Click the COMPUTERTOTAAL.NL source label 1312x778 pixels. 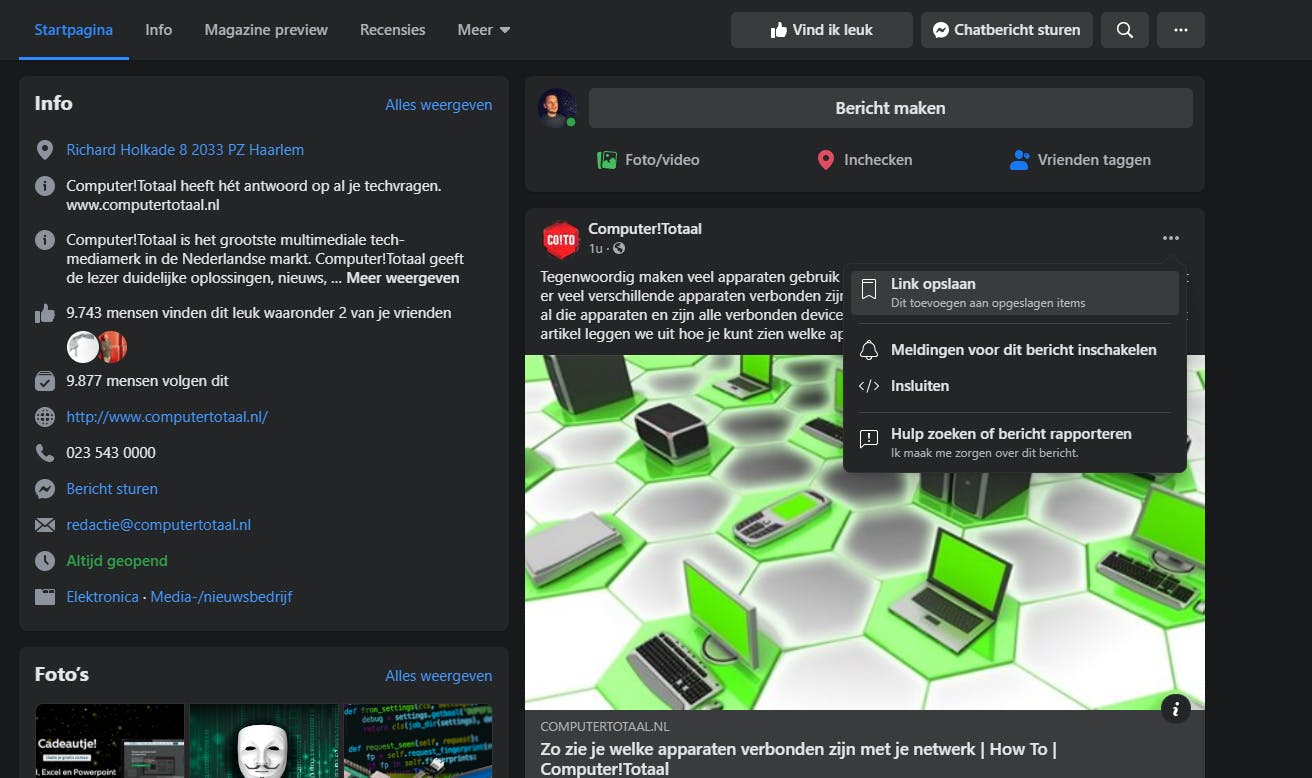[x=605, y=727]
